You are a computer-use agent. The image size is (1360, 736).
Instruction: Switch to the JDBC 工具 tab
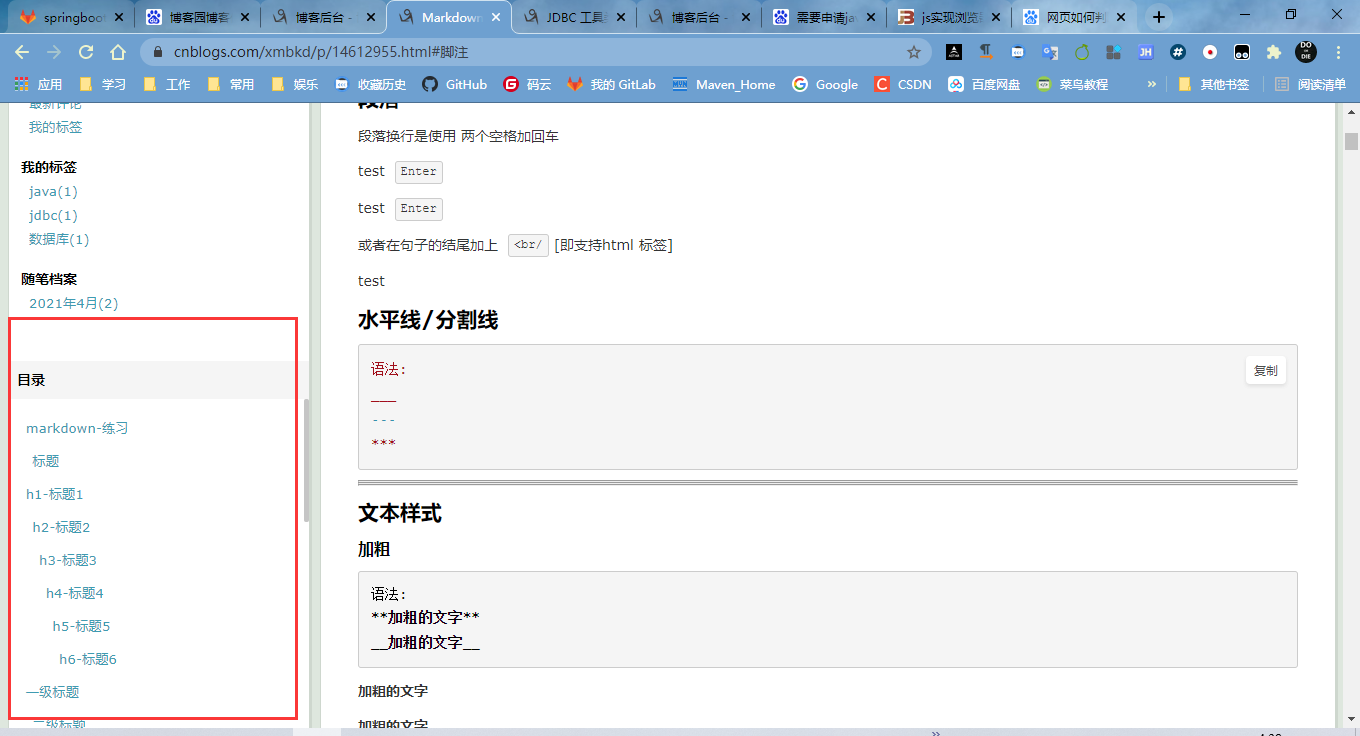[574, 17]
